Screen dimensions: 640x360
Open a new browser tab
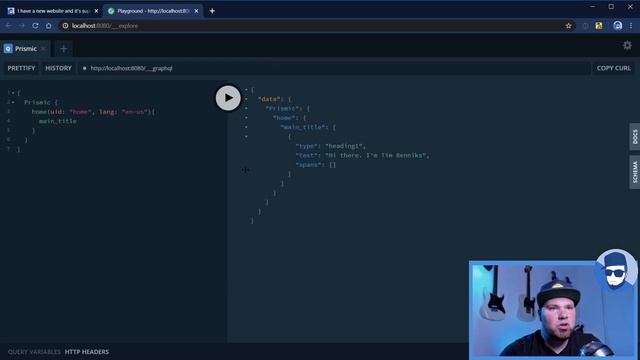click(212, 11)
